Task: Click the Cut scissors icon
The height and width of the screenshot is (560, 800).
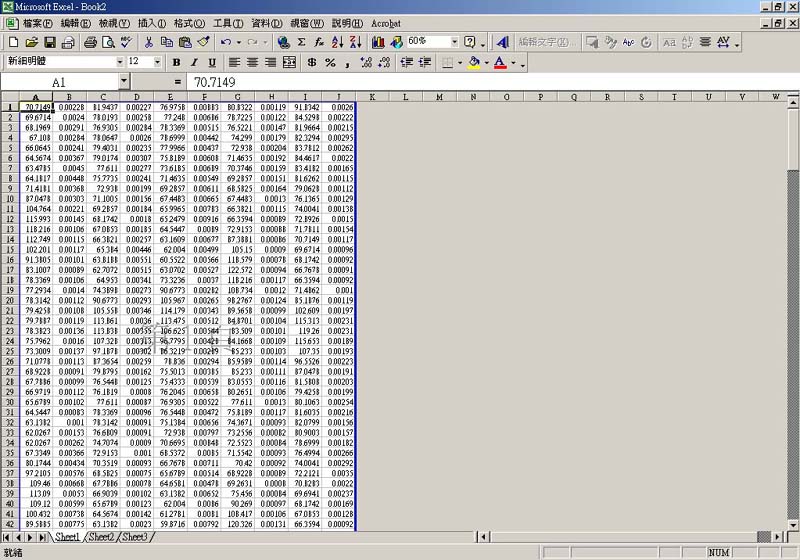Action: [x=148, y=42]
